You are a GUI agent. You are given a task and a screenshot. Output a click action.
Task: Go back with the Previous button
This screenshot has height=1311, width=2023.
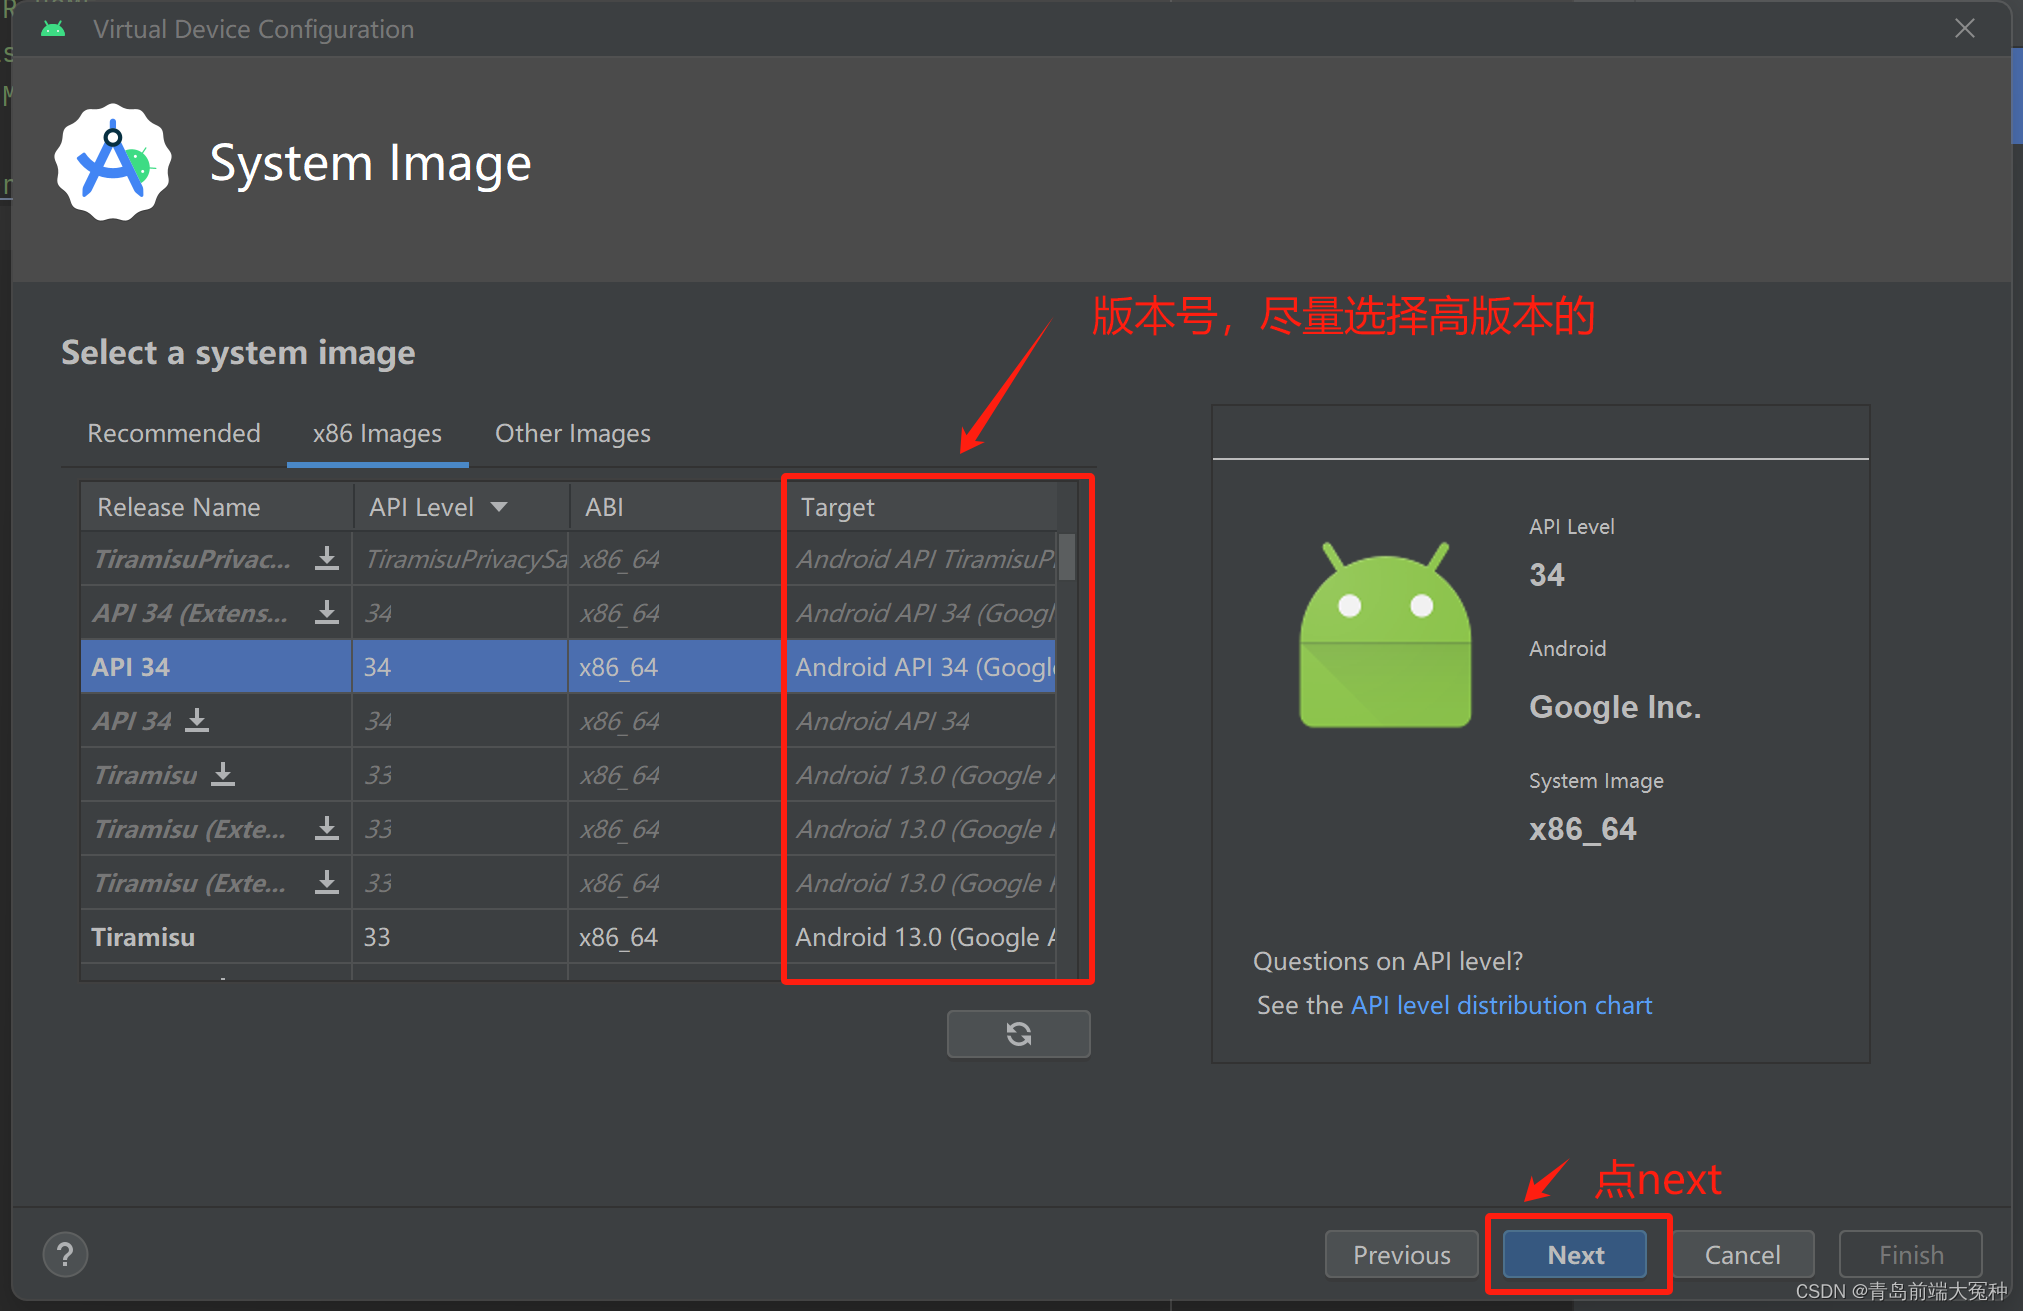[1400, 1254]
